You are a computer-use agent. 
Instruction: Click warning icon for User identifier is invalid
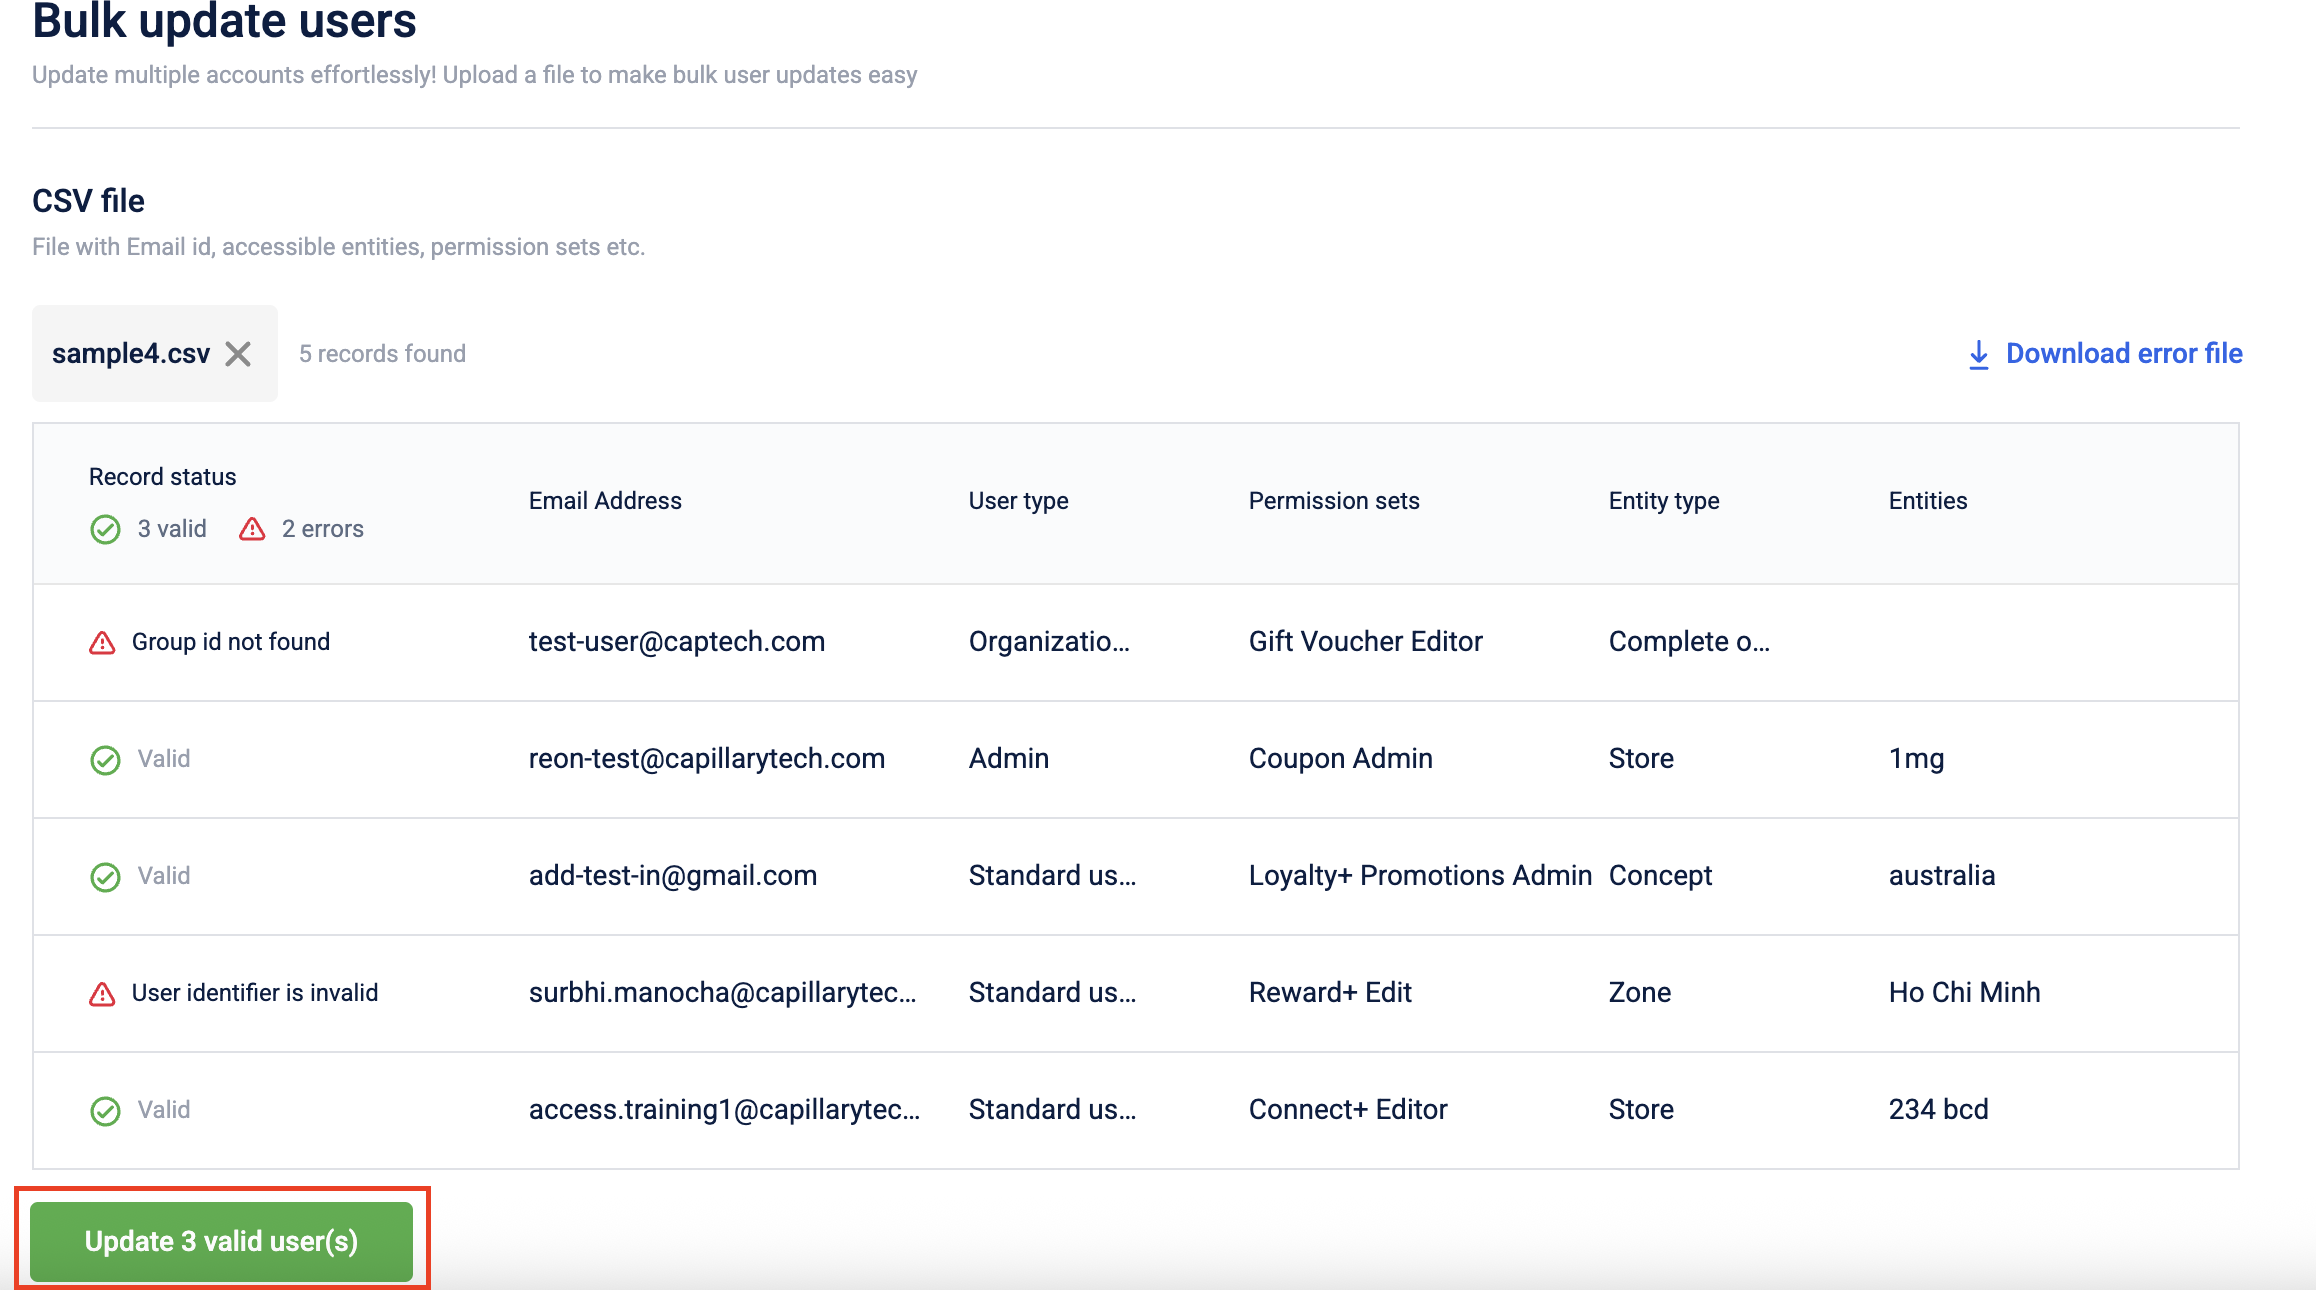(x=102, y=994)
